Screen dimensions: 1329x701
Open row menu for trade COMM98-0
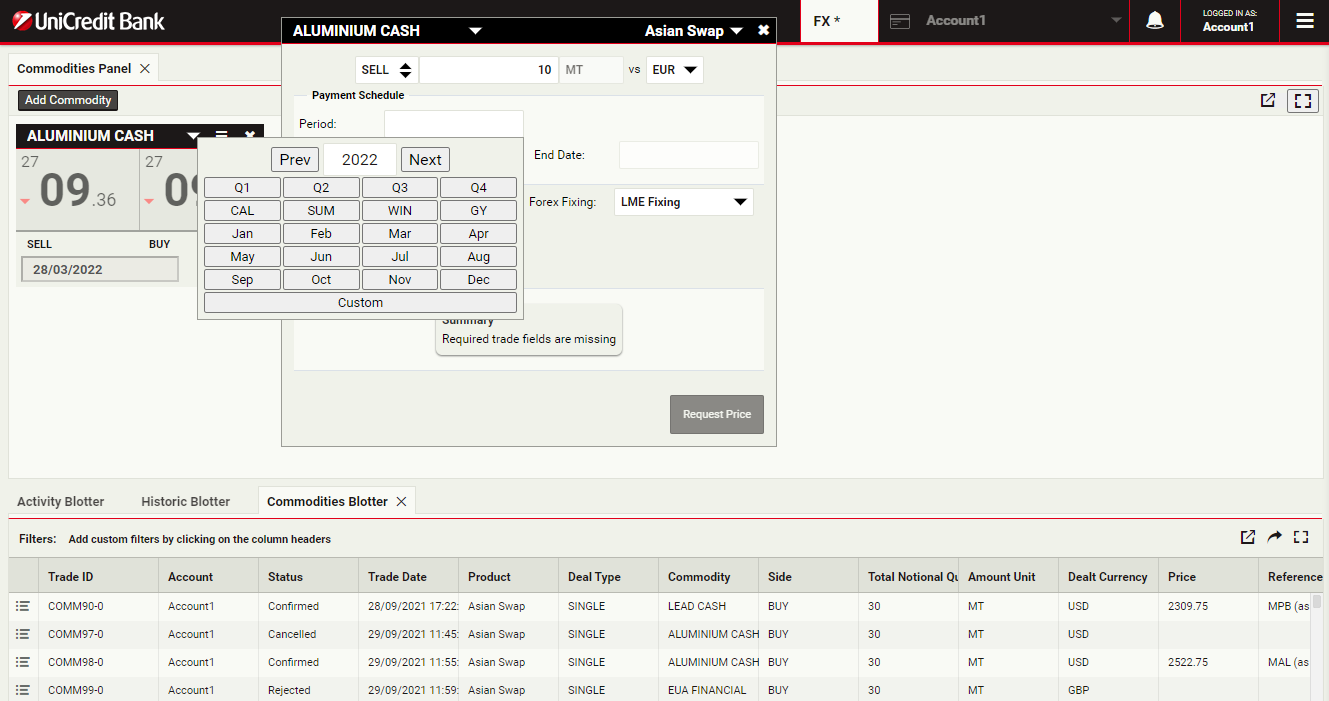coord(23,662)
